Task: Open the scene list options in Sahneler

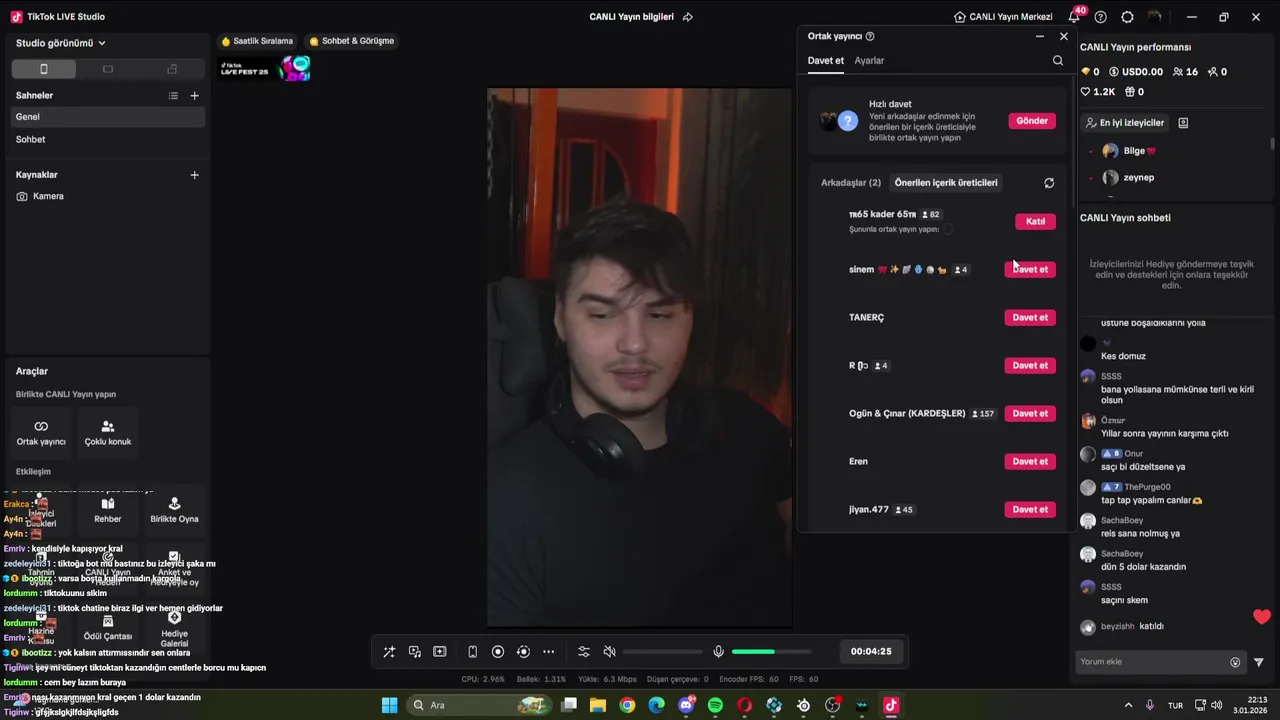Action: 173,96
